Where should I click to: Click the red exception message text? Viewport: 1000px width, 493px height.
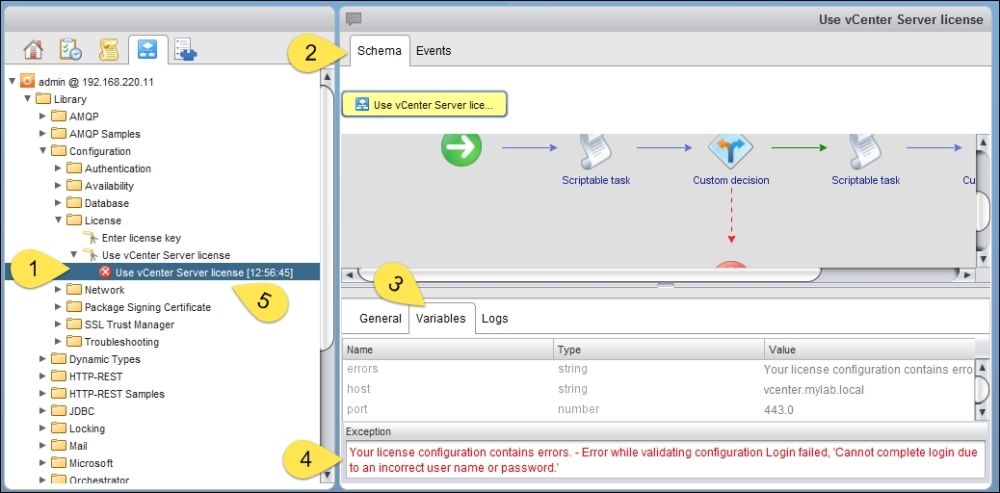click(663, 460)
